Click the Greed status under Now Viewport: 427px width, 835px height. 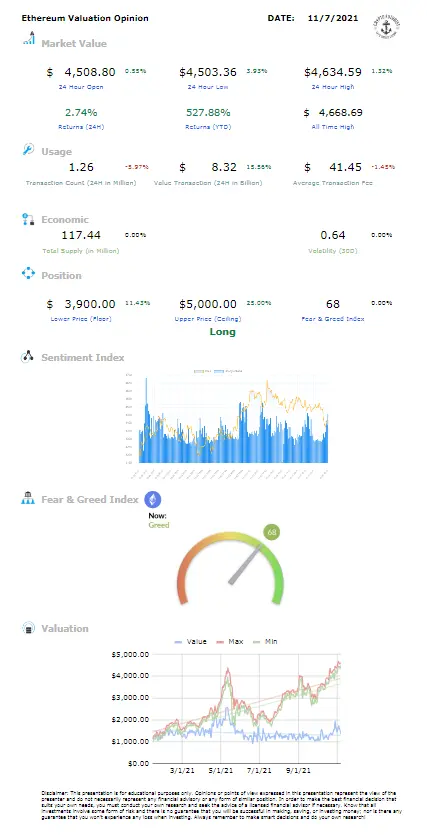click(159, 525)
